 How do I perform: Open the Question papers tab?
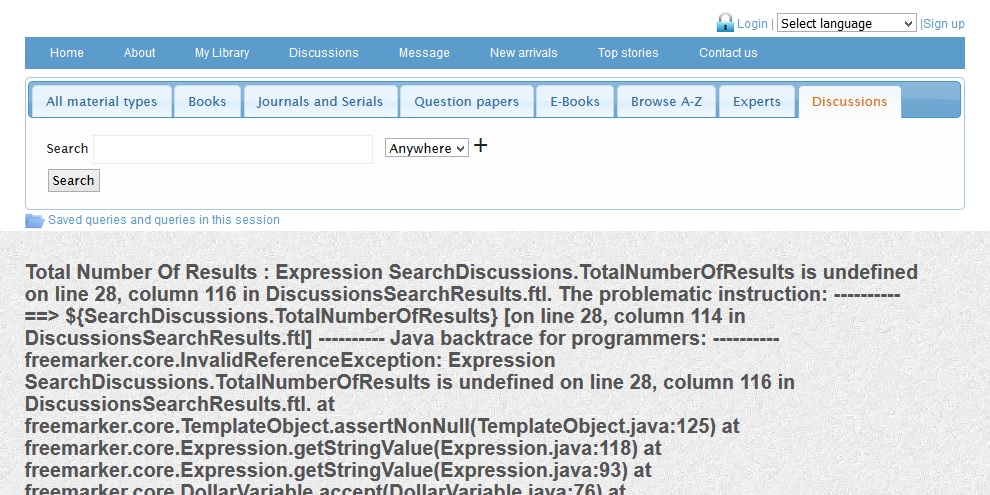tap(466, 102)
